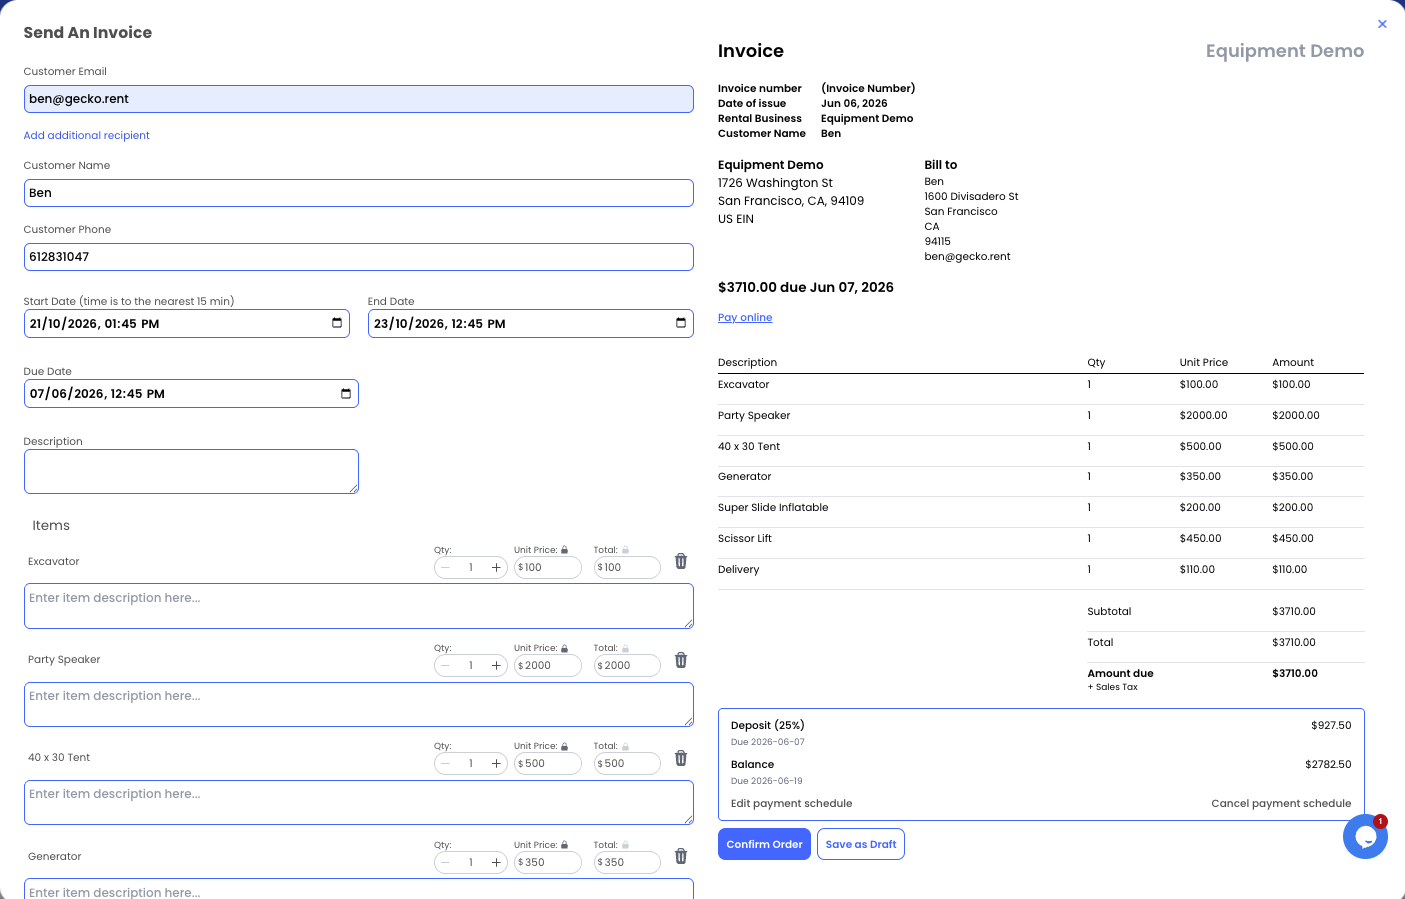Select the '$3710.00 due Jun 07, 2026' text
The image size is (1405, 899).
(806, 287)
